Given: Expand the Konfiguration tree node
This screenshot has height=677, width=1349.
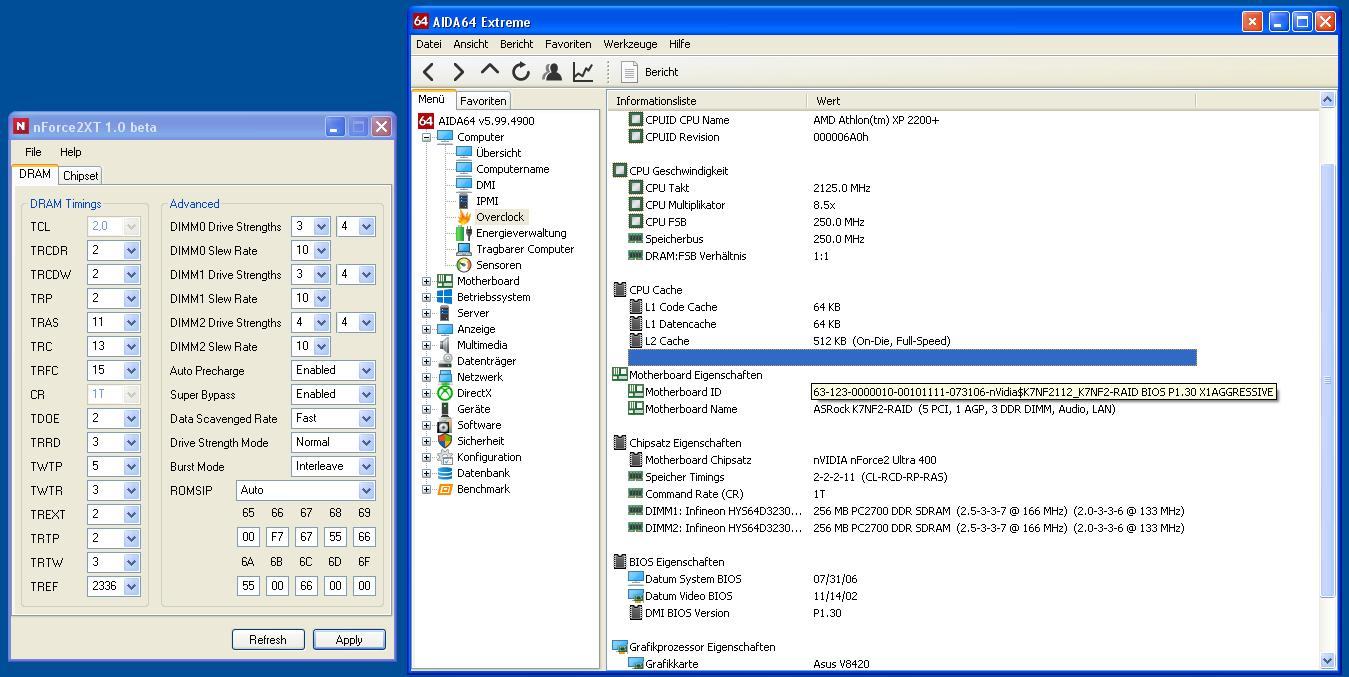Looking at the screenshot, I should [x=427, y=457].
